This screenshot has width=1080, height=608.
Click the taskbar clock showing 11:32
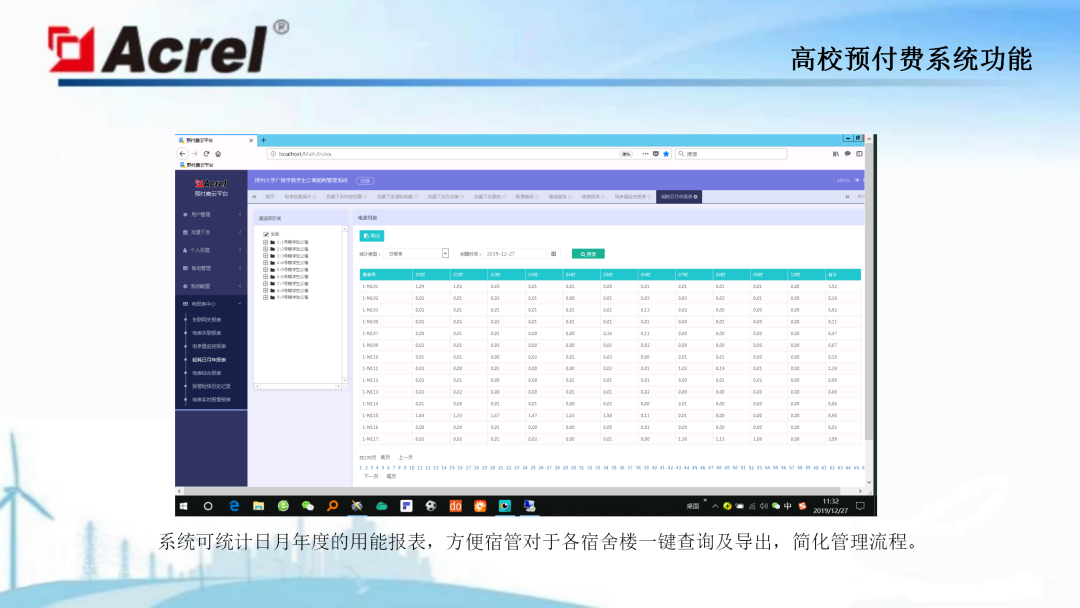831,506
